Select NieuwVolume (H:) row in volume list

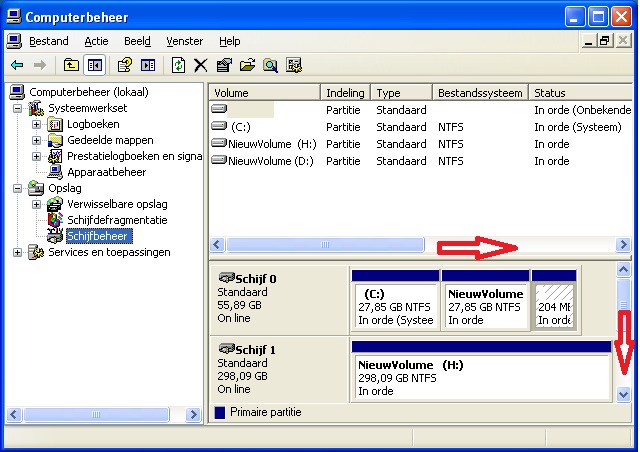point(420,144)
